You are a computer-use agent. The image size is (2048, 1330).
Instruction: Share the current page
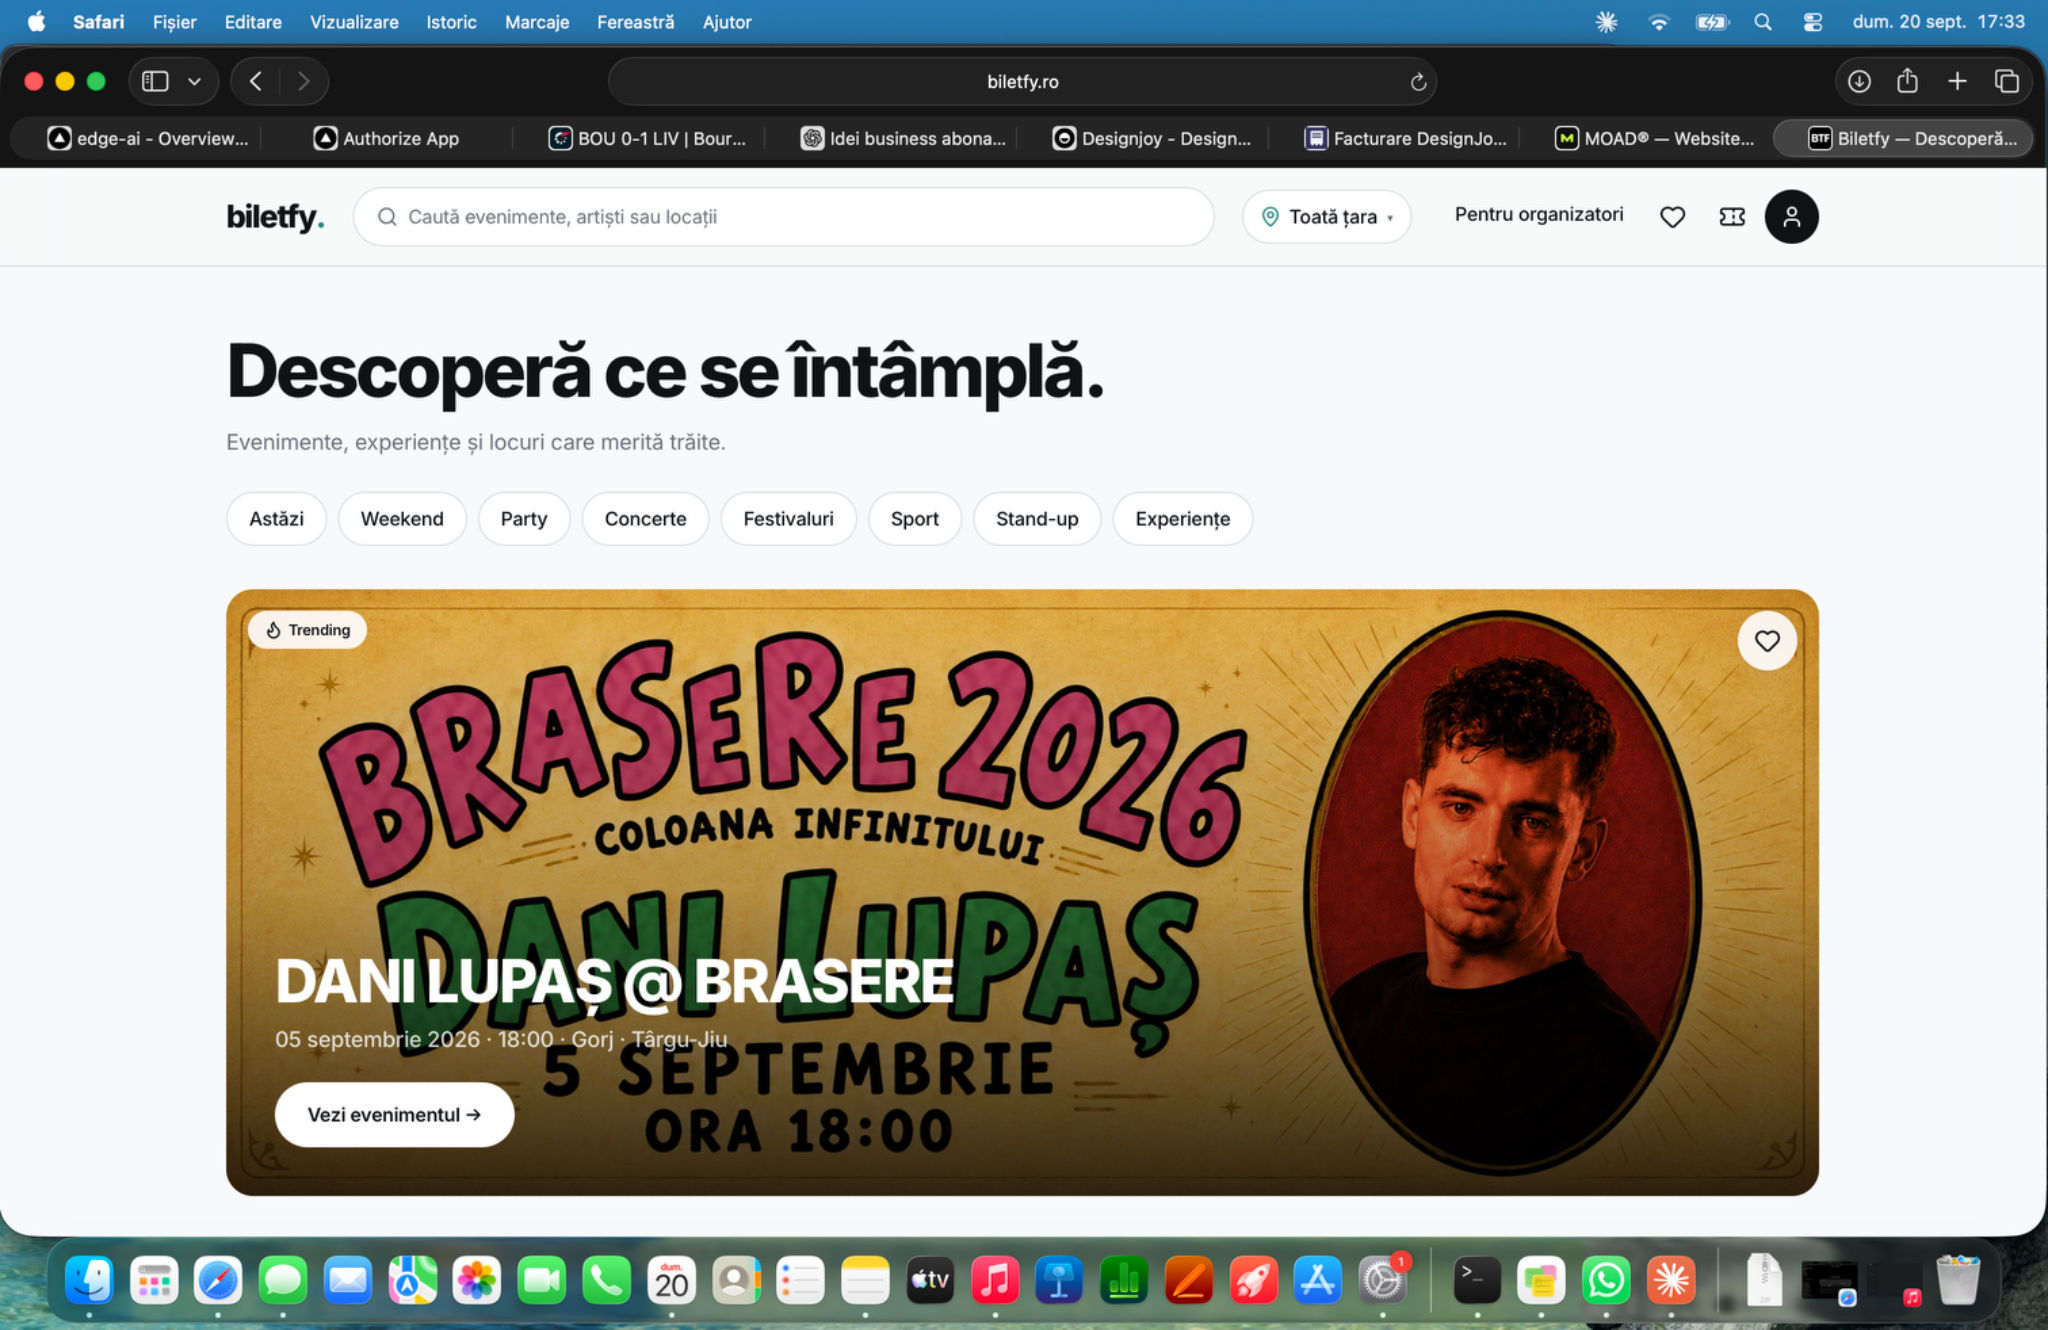(x=1907, y=81)
